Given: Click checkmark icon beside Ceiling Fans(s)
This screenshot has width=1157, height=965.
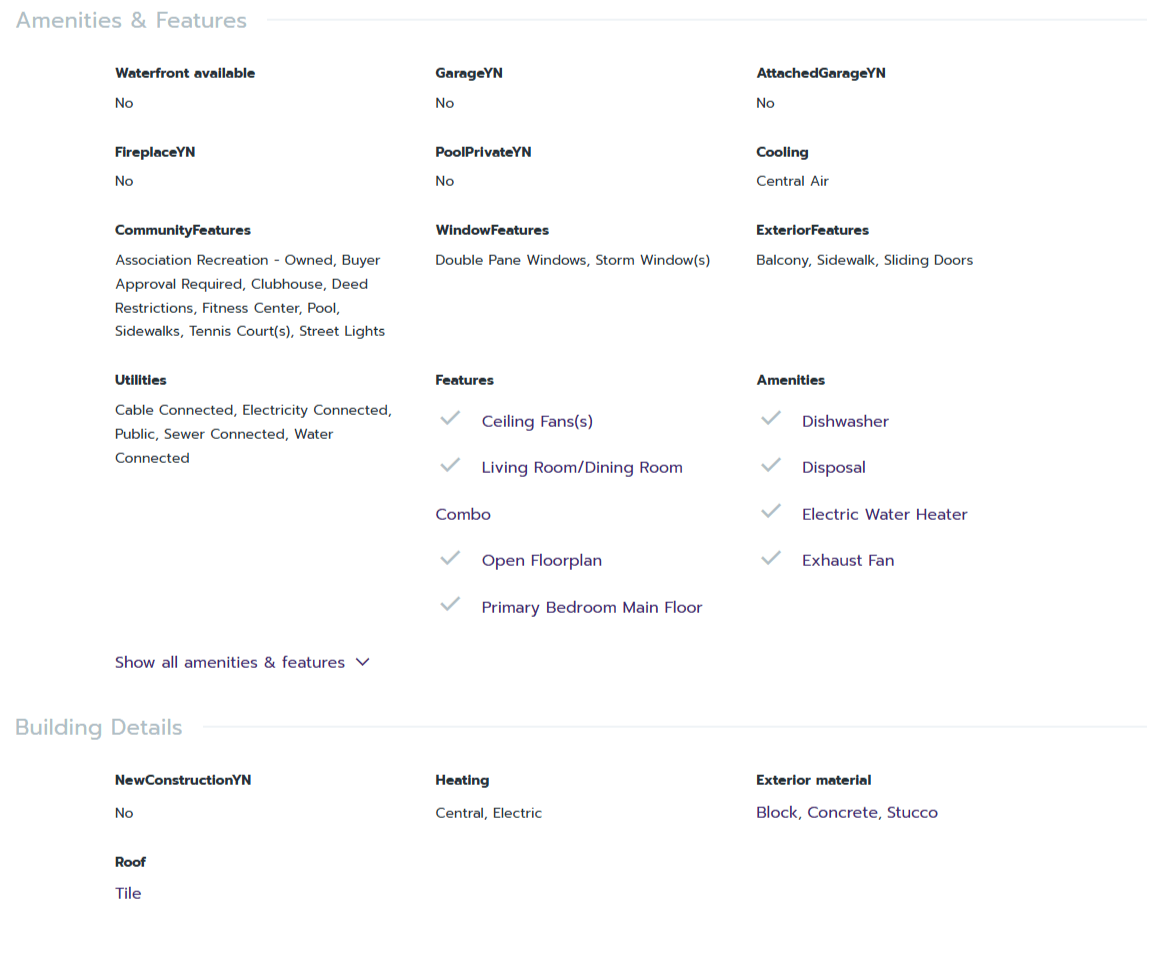Looking at the screenshot, I should 450,418.
